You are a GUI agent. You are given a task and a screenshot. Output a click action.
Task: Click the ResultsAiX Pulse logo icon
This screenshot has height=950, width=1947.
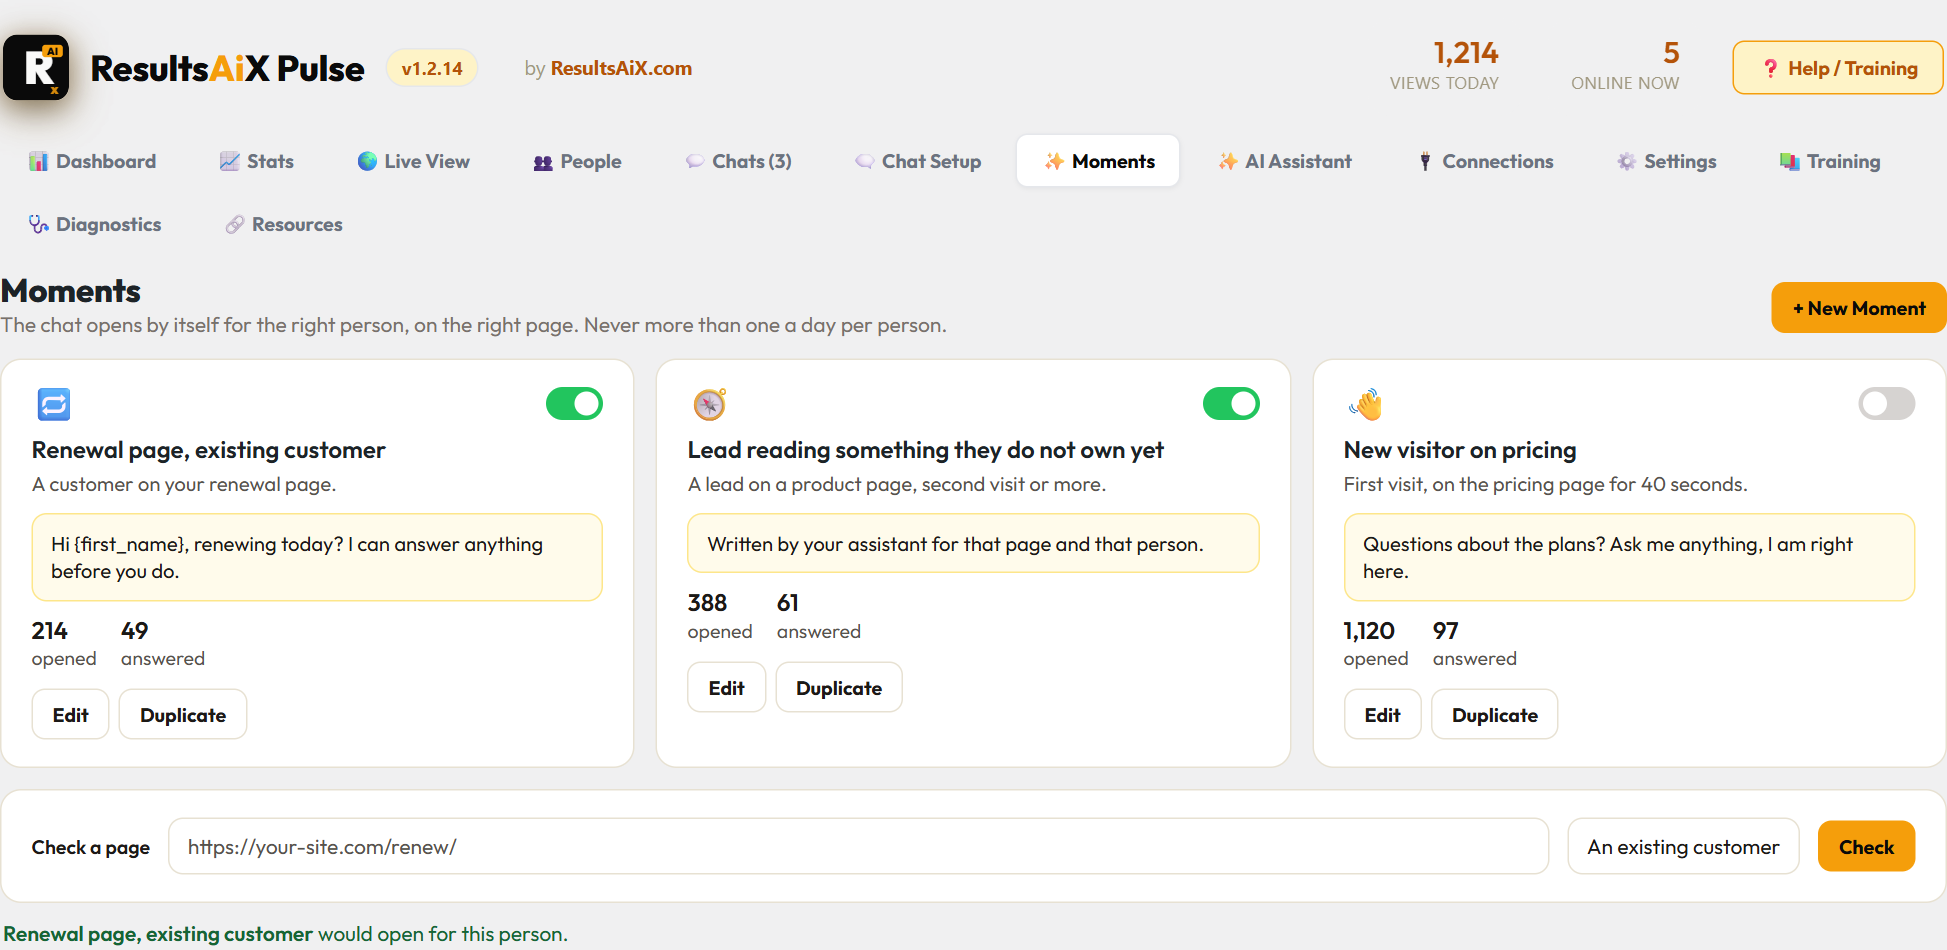(x=36, y=68)
